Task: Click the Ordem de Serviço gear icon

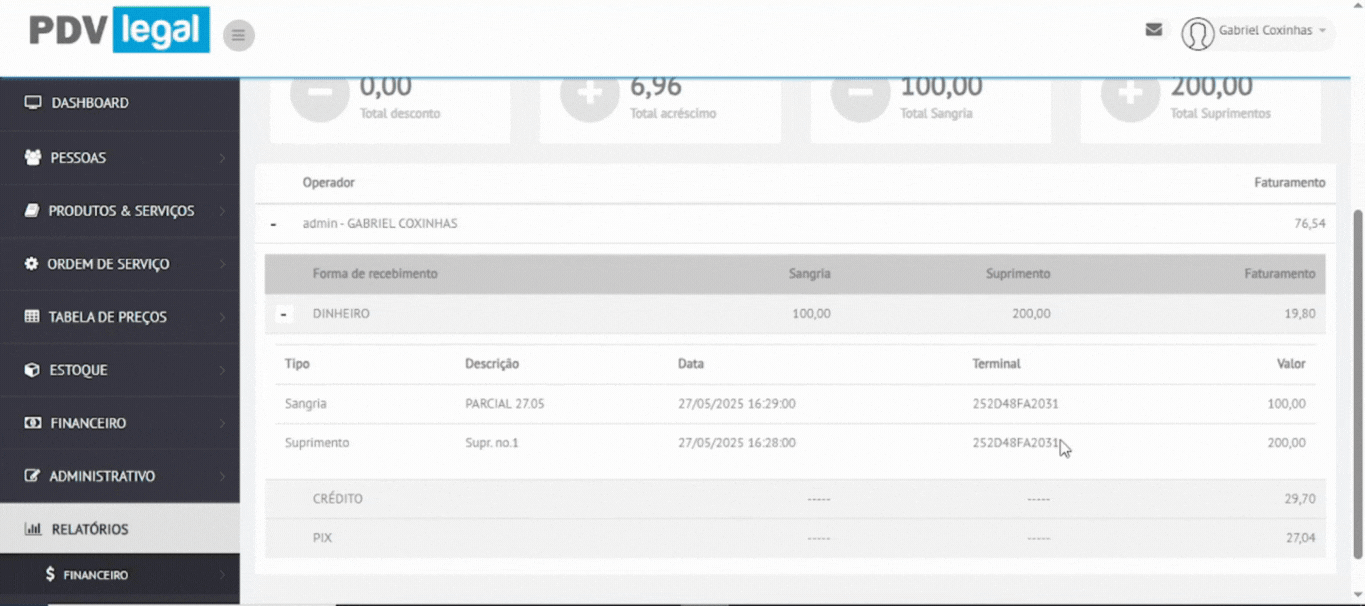Action: 31,264
